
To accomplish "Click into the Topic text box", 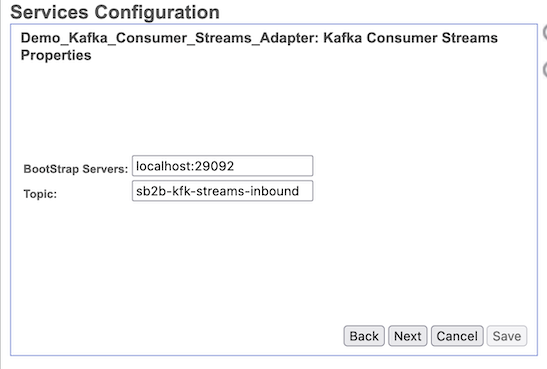I will (x=223, y=191).
